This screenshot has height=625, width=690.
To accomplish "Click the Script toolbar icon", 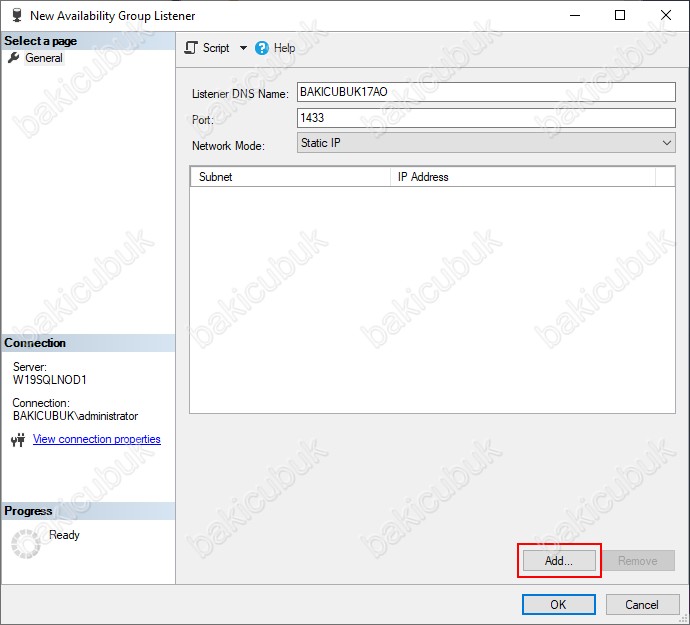I will tap(191, 48).
